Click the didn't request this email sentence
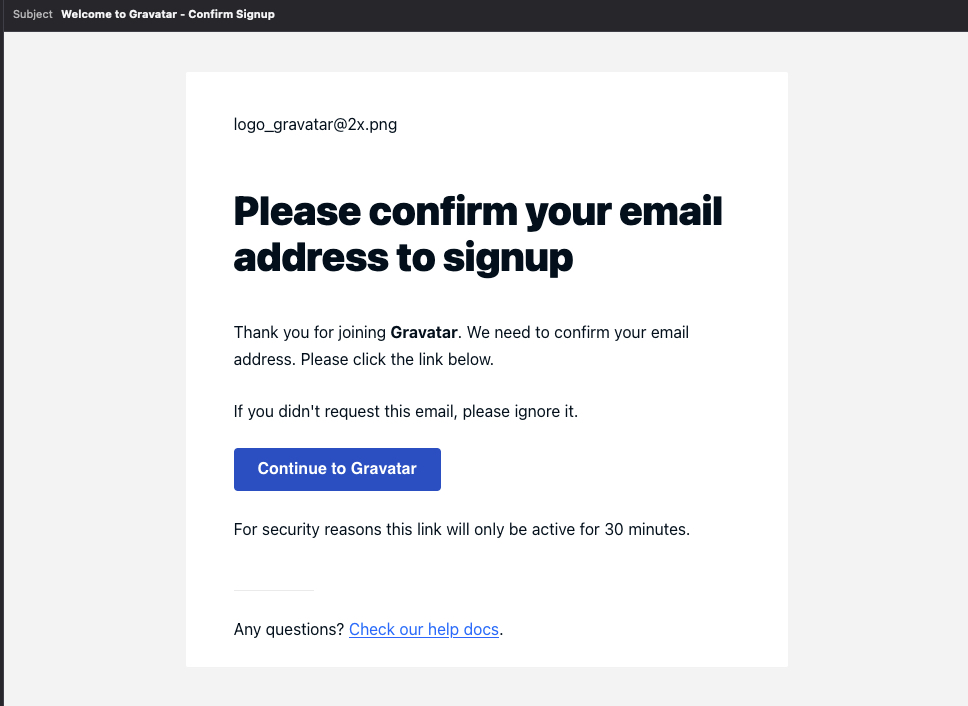Viewport: 968px width, 706px height. (x=406, y=412)
